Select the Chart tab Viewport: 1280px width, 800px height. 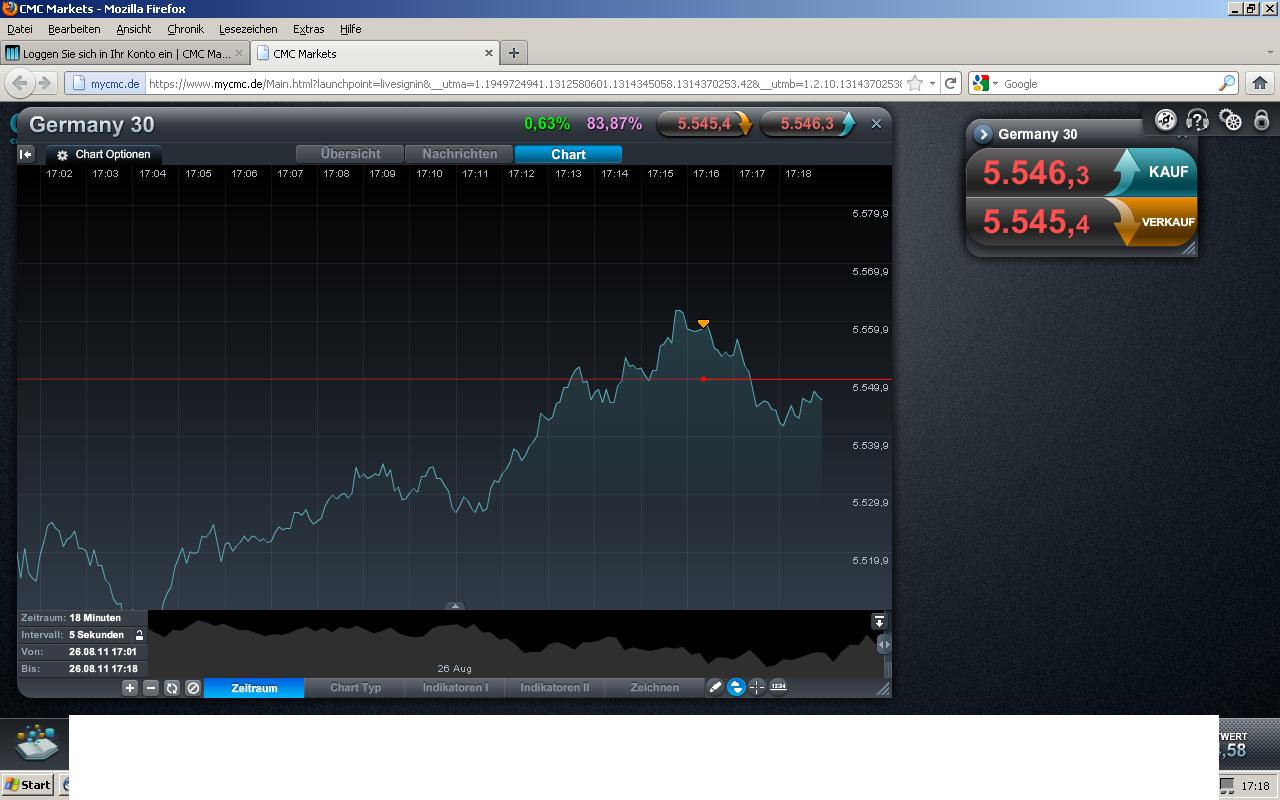(x=568, y=154)
